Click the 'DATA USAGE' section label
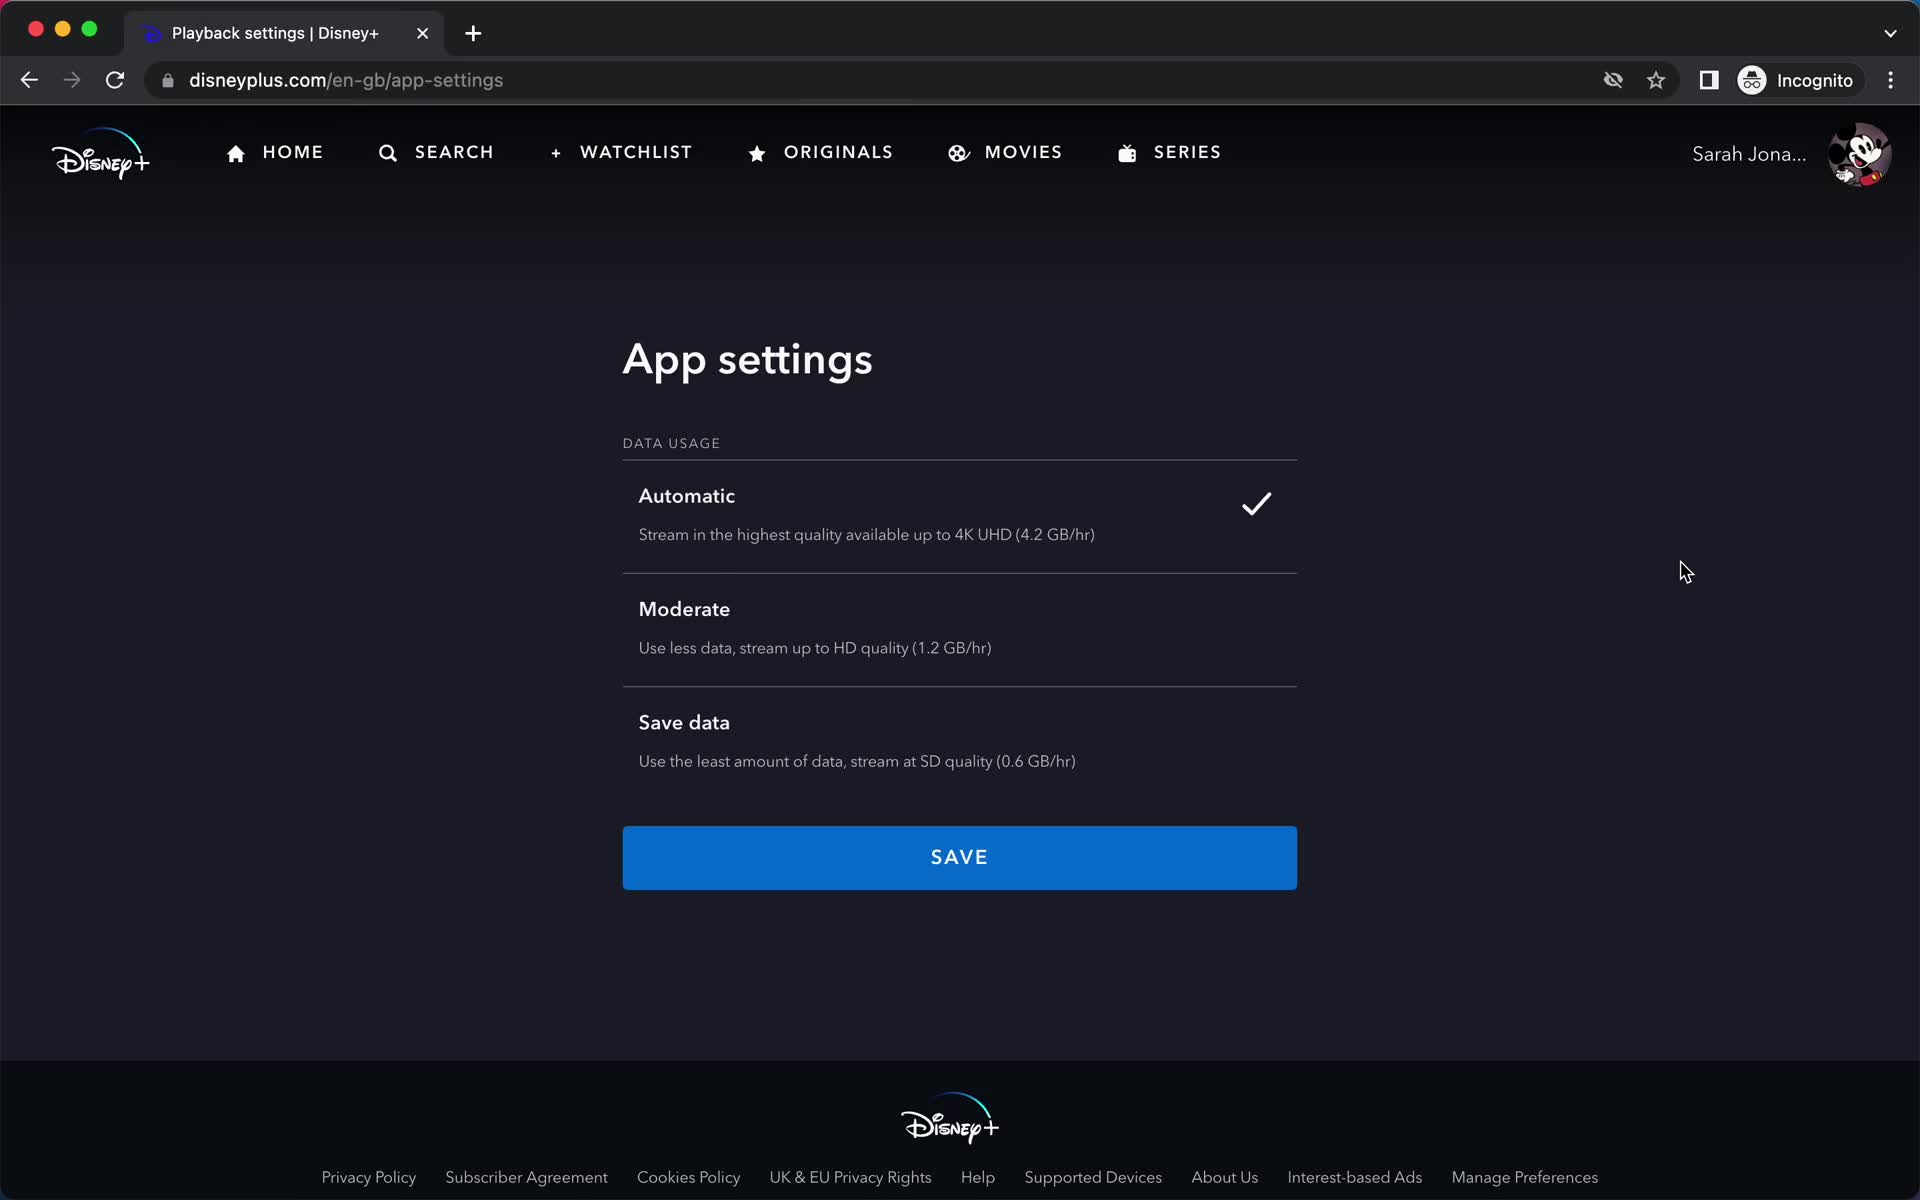Image resolution: width=1920 pixels, height=1200 pixels. [x=671, y=443]
